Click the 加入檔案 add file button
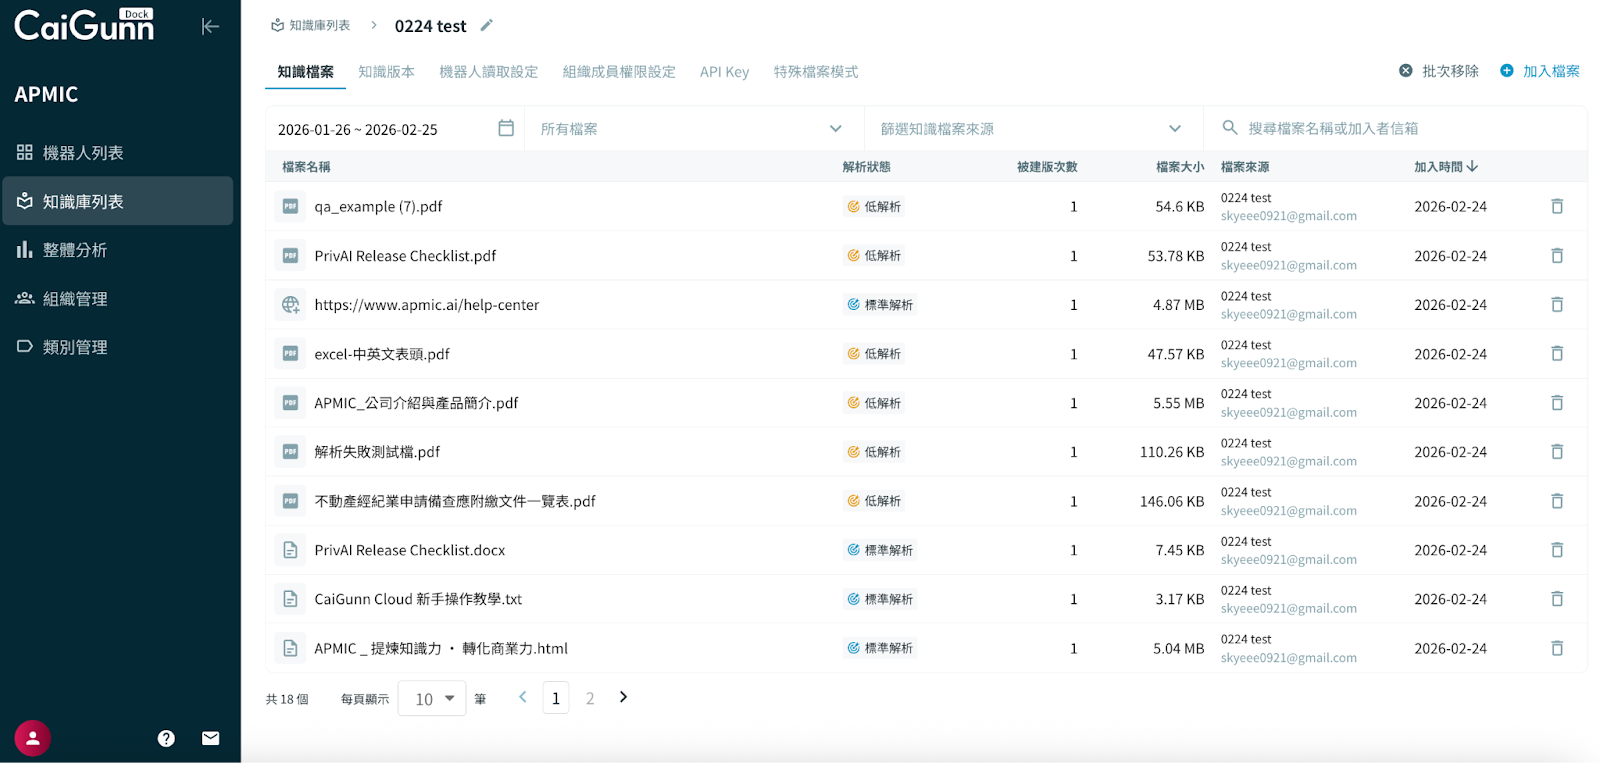Image resolution: width=1600 pixels, height=763 pixels. [1540, 71]
